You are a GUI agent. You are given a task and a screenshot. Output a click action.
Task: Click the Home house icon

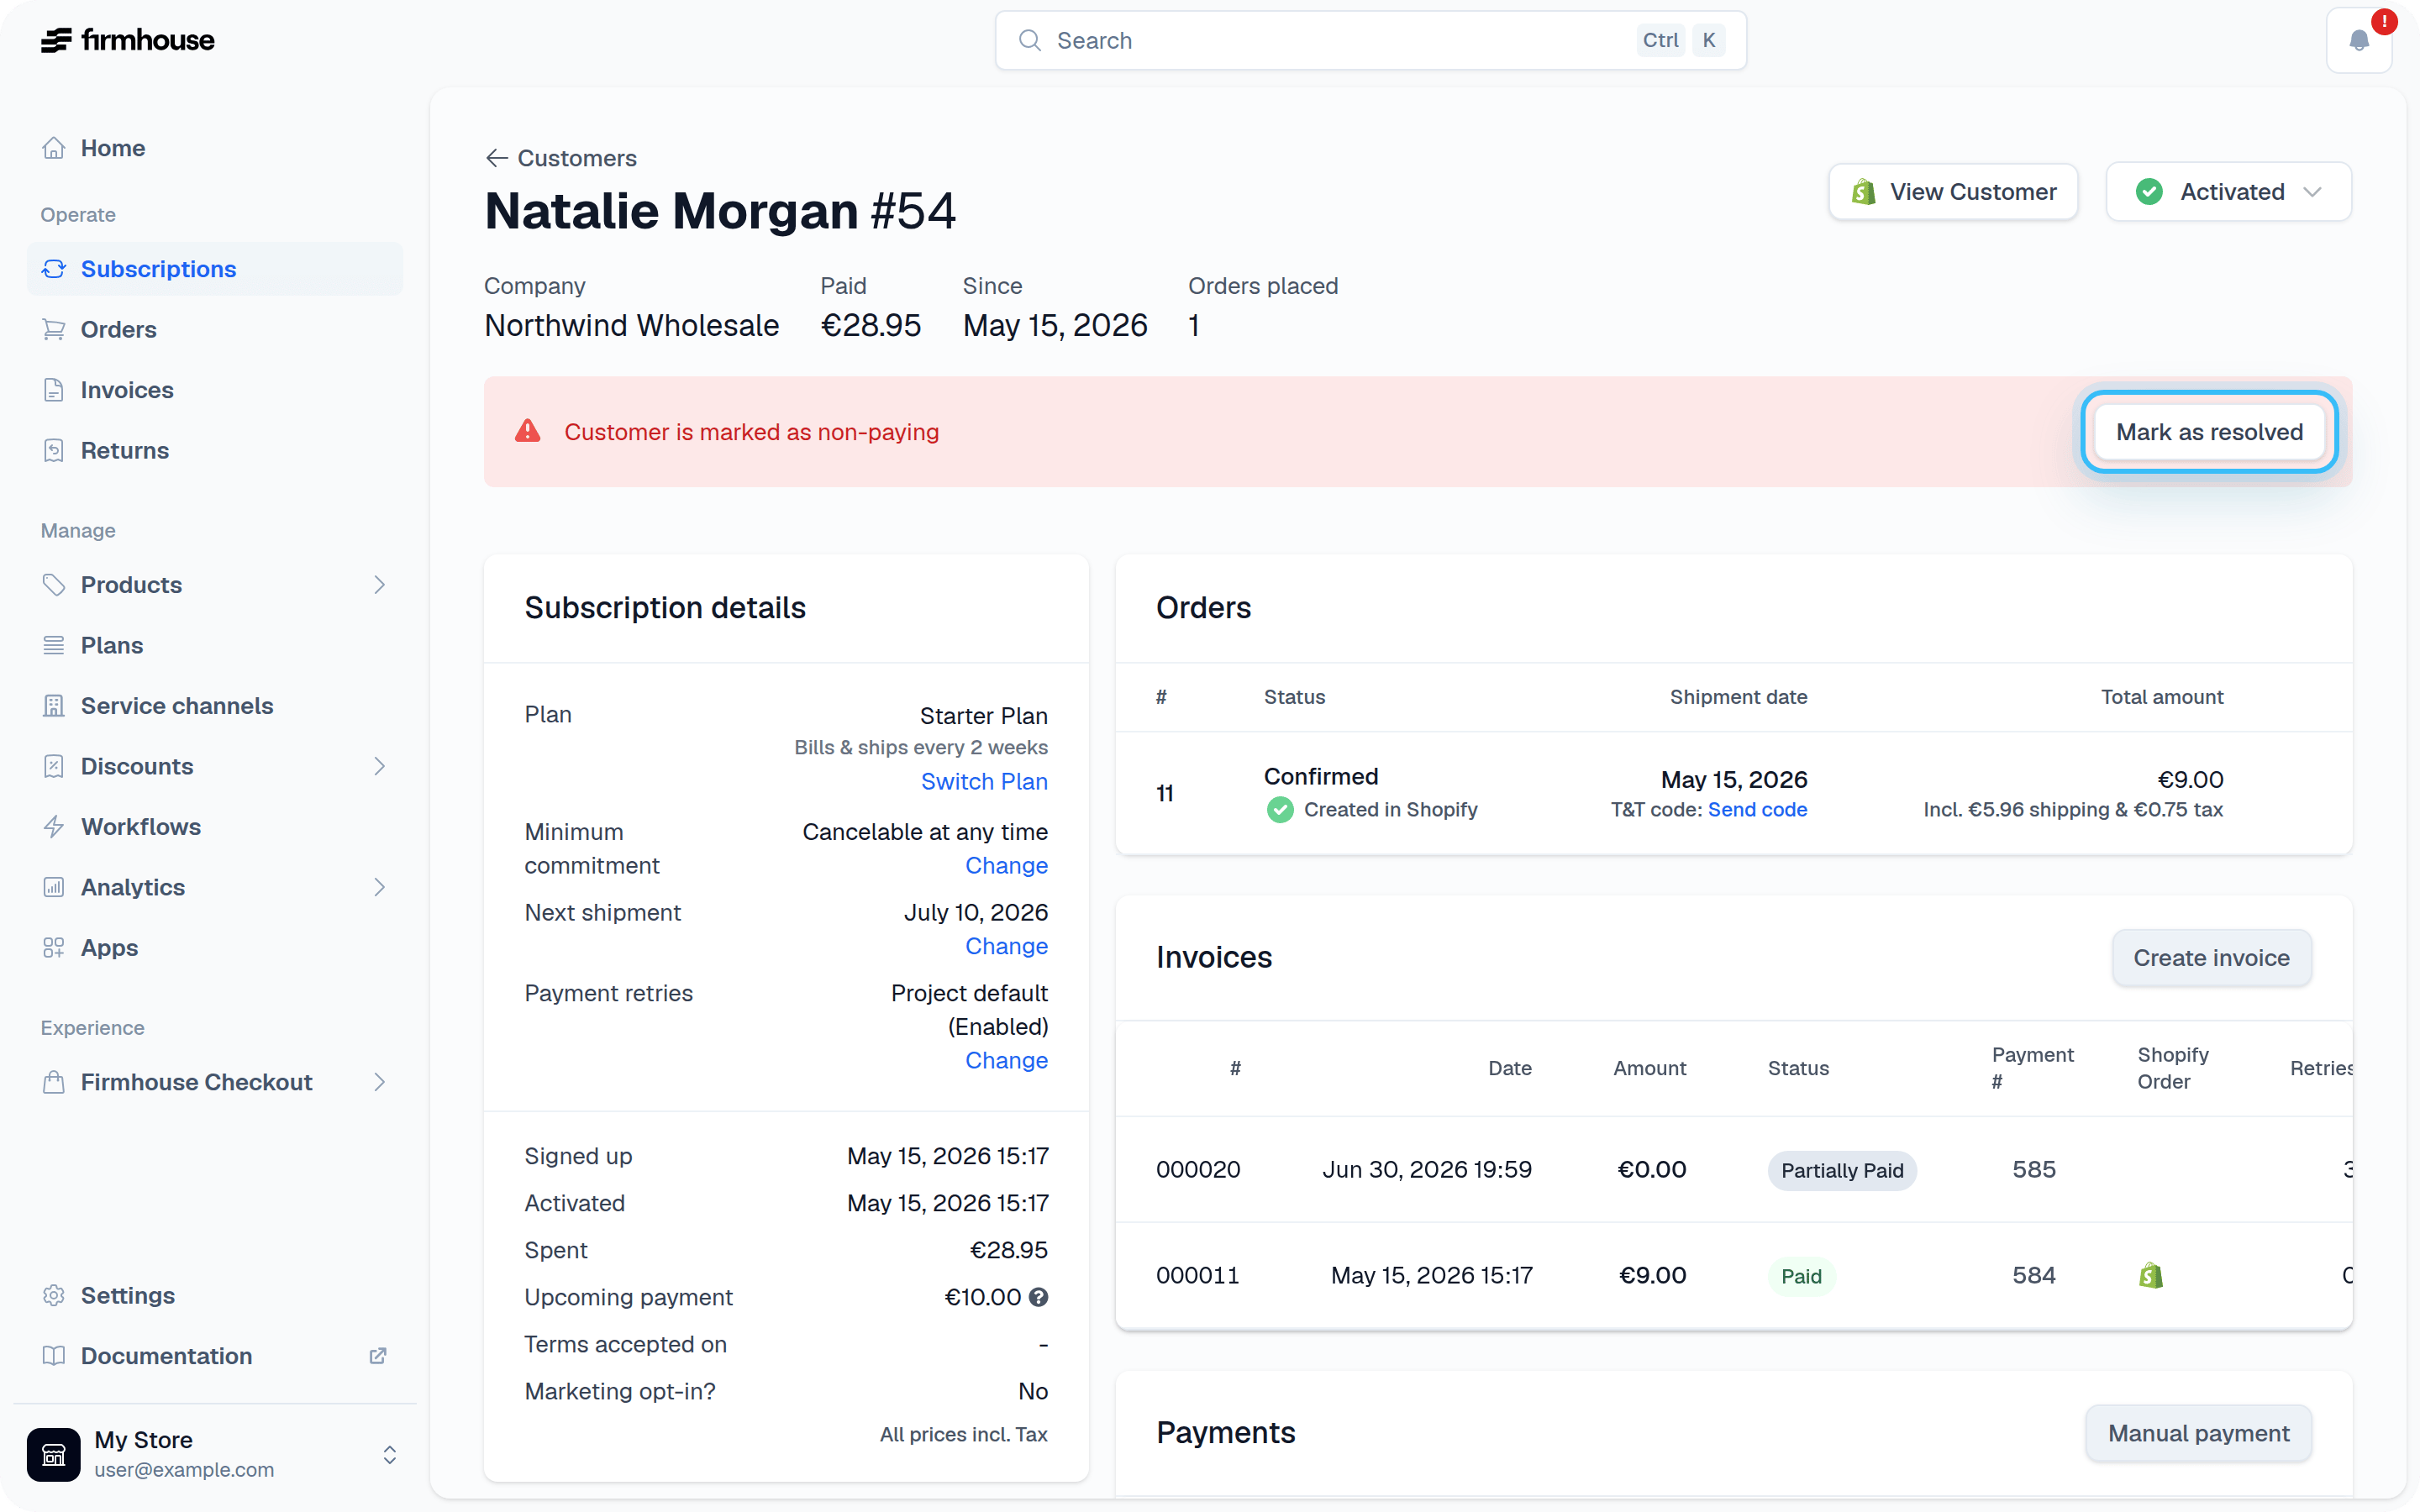click(x=54, y=148)
